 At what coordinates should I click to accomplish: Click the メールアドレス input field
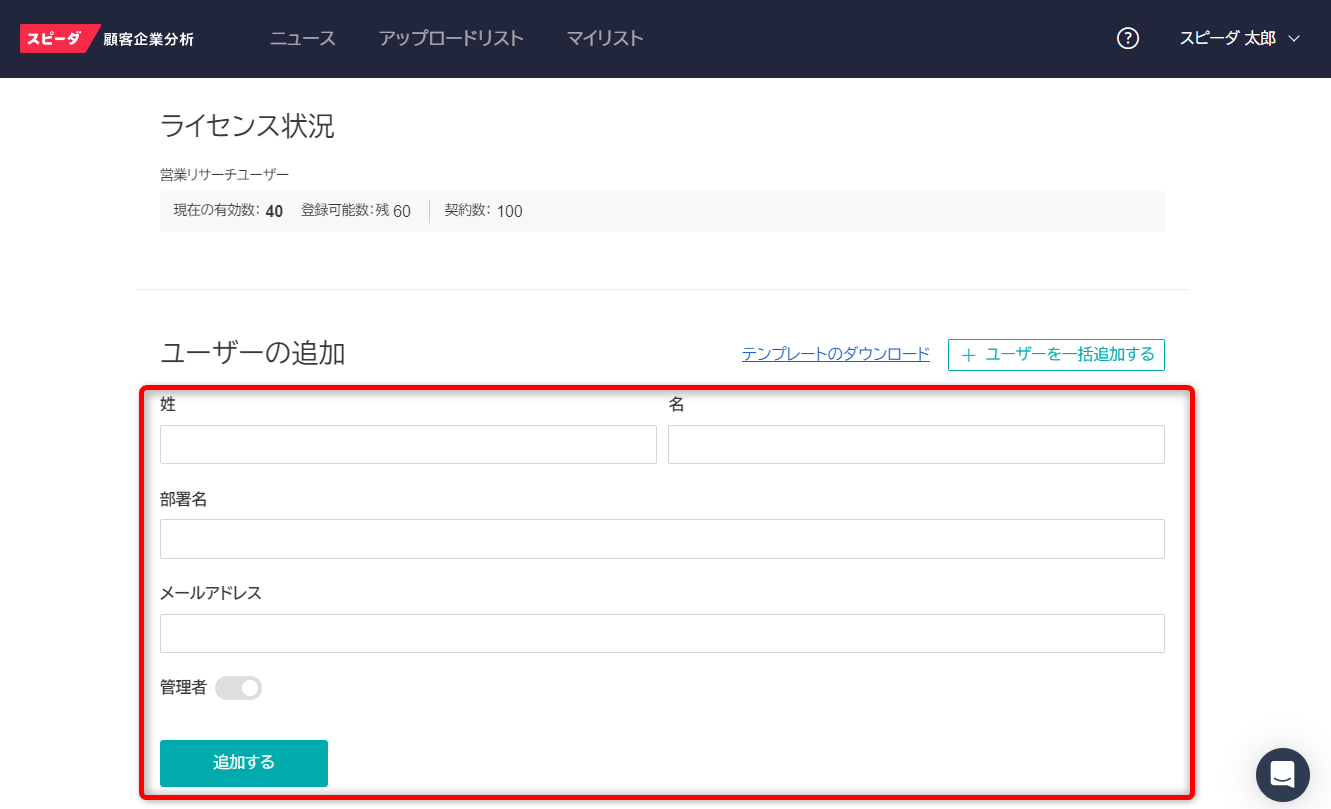pos(662,633)
